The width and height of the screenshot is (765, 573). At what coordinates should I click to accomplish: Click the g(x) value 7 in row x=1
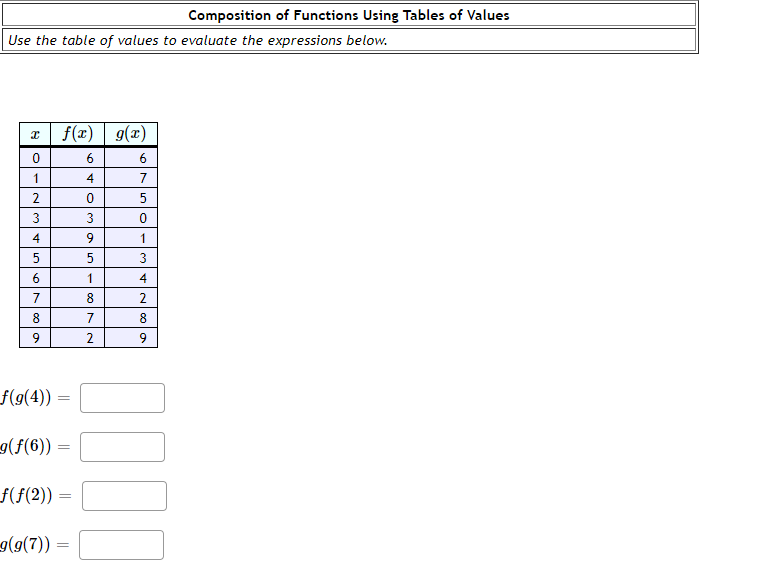pos(143,178)
